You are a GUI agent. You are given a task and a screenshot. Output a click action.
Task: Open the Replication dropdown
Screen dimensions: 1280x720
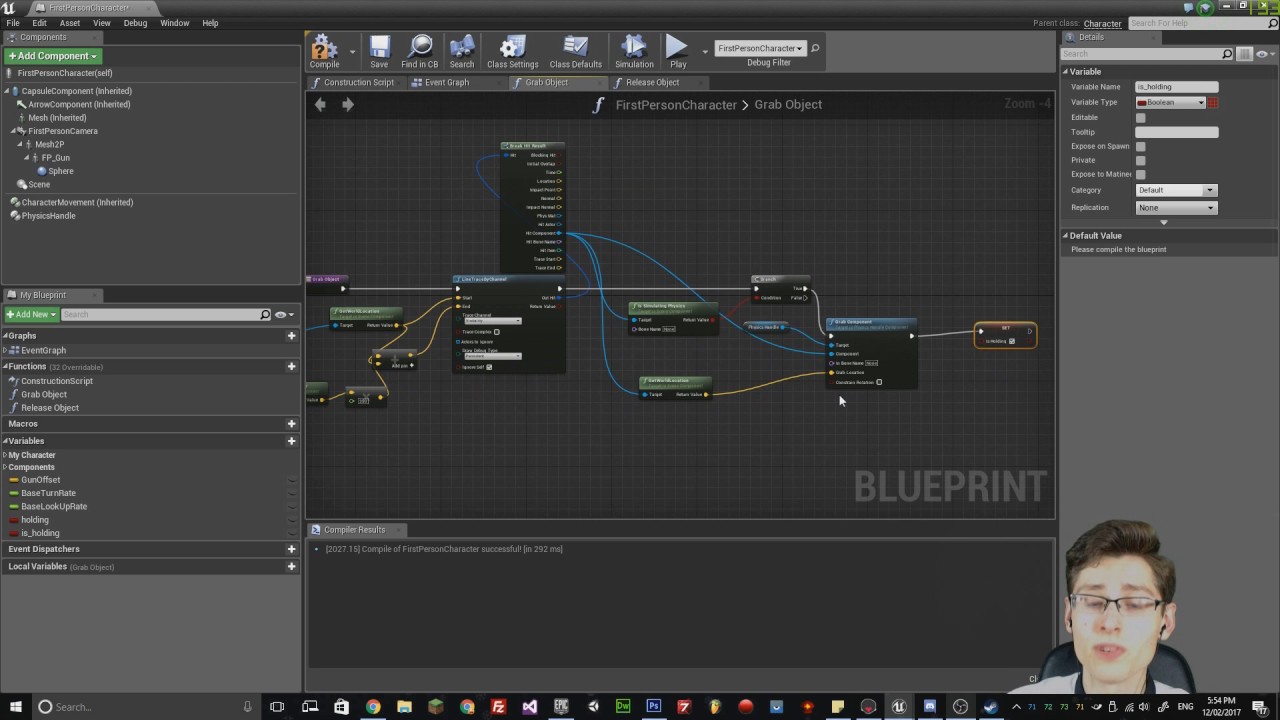pos(1176,208)
